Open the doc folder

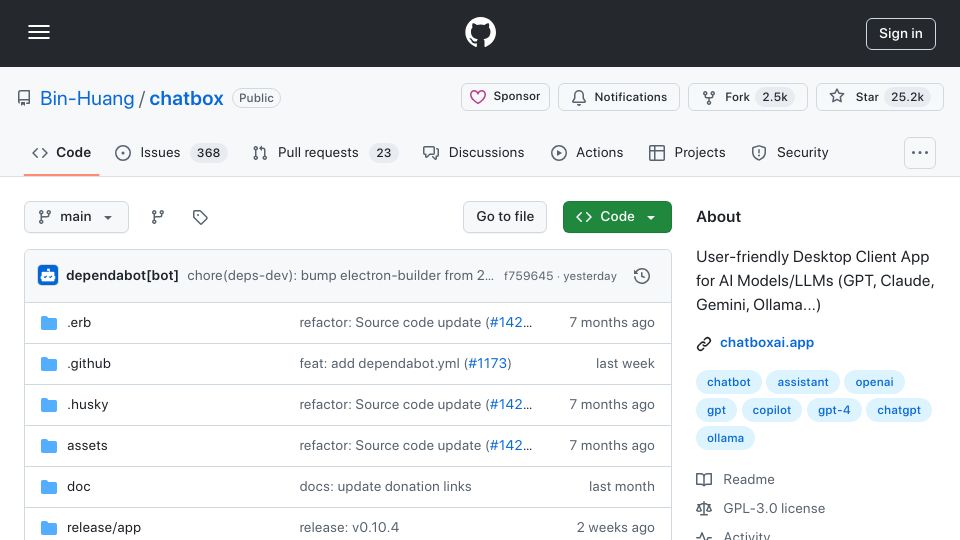coord(78,487)
